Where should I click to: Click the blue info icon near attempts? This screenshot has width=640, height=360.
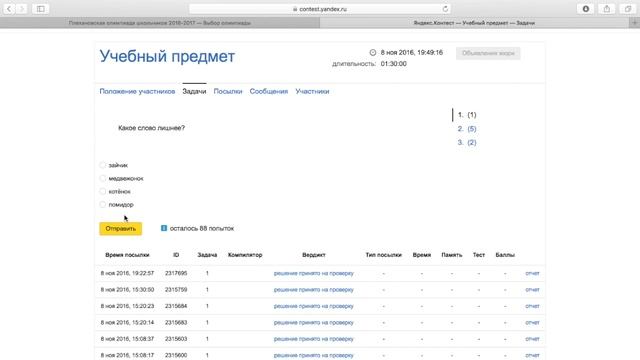tap(164, 228)
